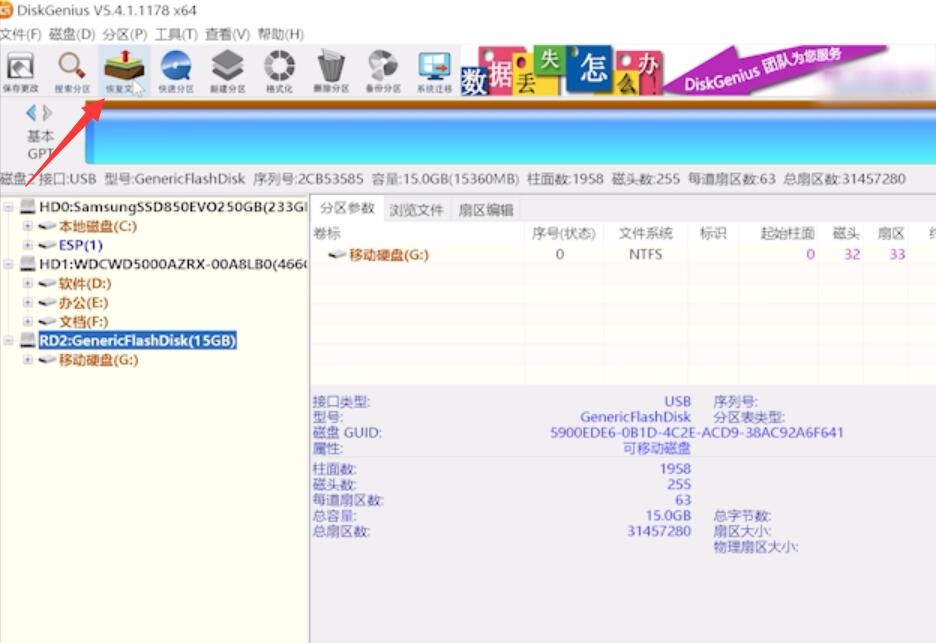Select the 文档(F:) partition in the tree
This screenshot has height=643, width=936.
[83, 322]
